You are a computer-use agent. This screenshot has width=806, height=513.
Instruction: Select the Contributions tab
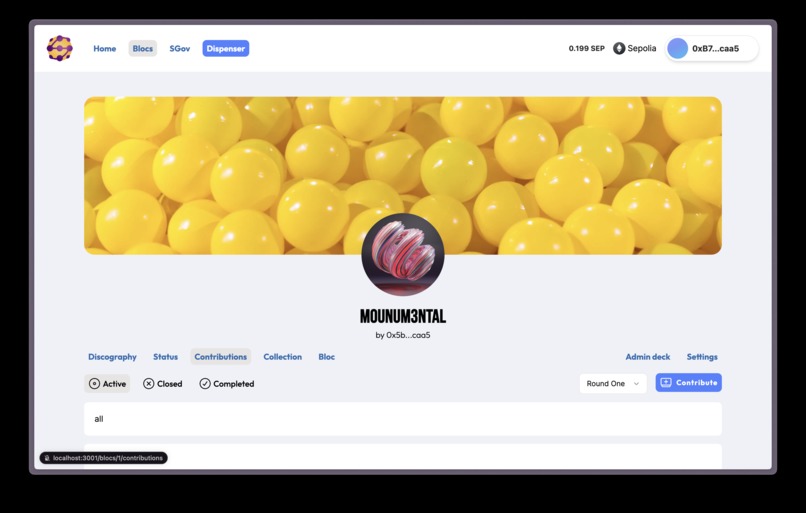point(221,357)
